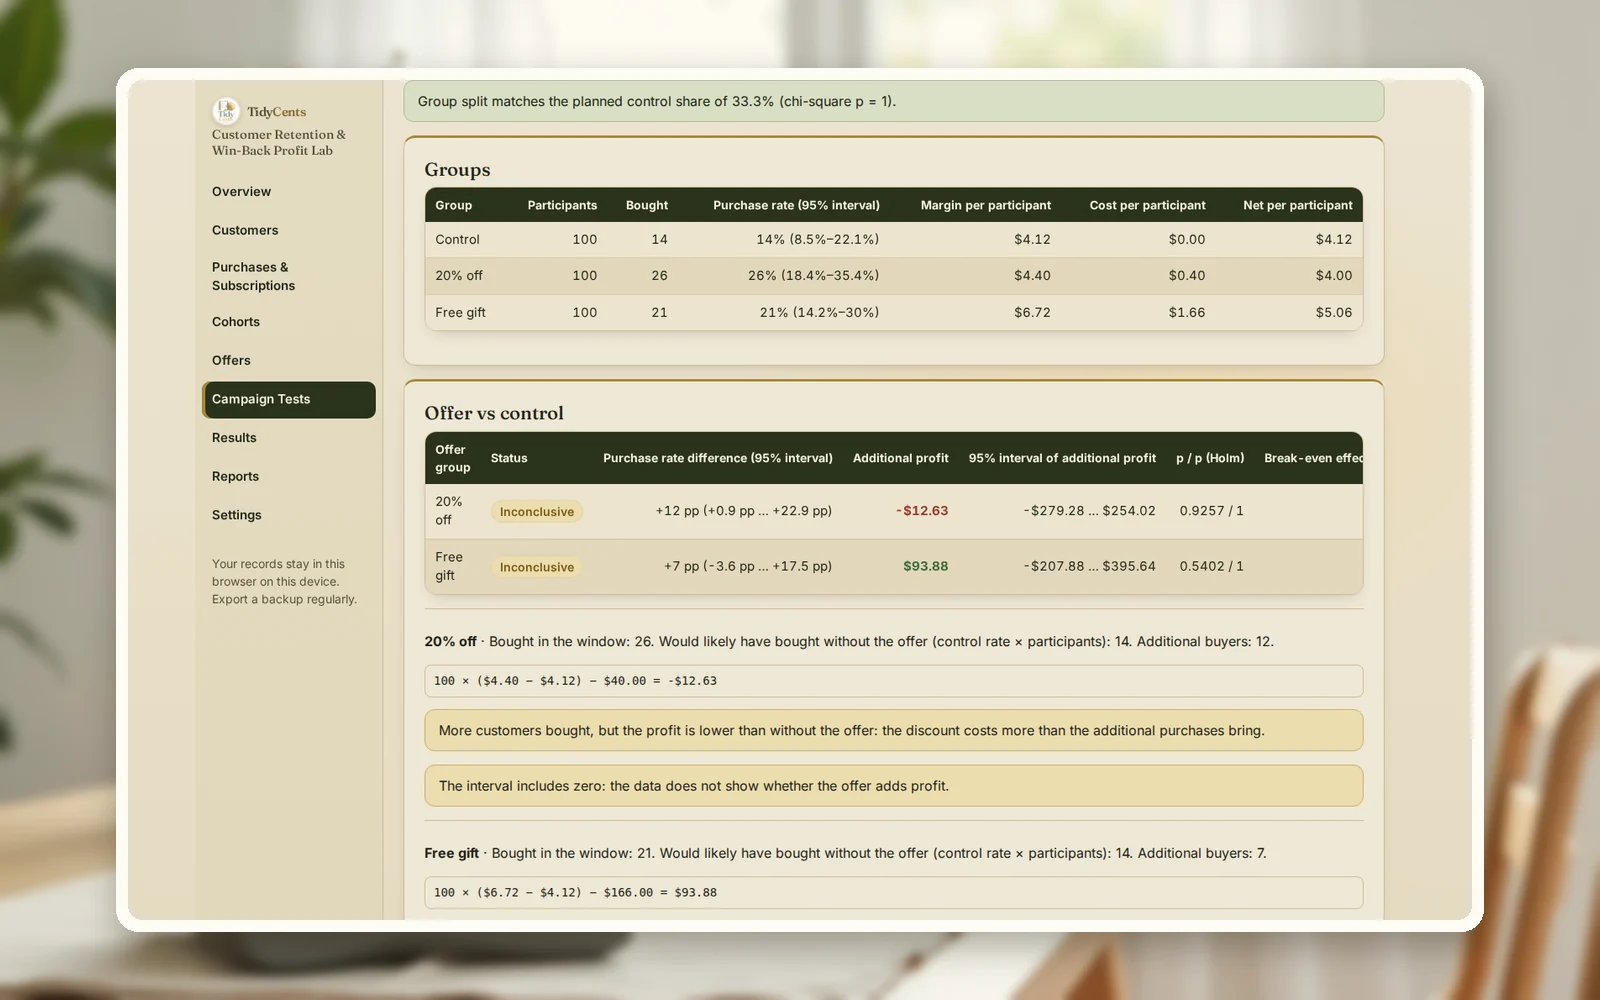The image size is (1600, 1000).
Task: Go to Reports
Action: (x=235, y=476)
